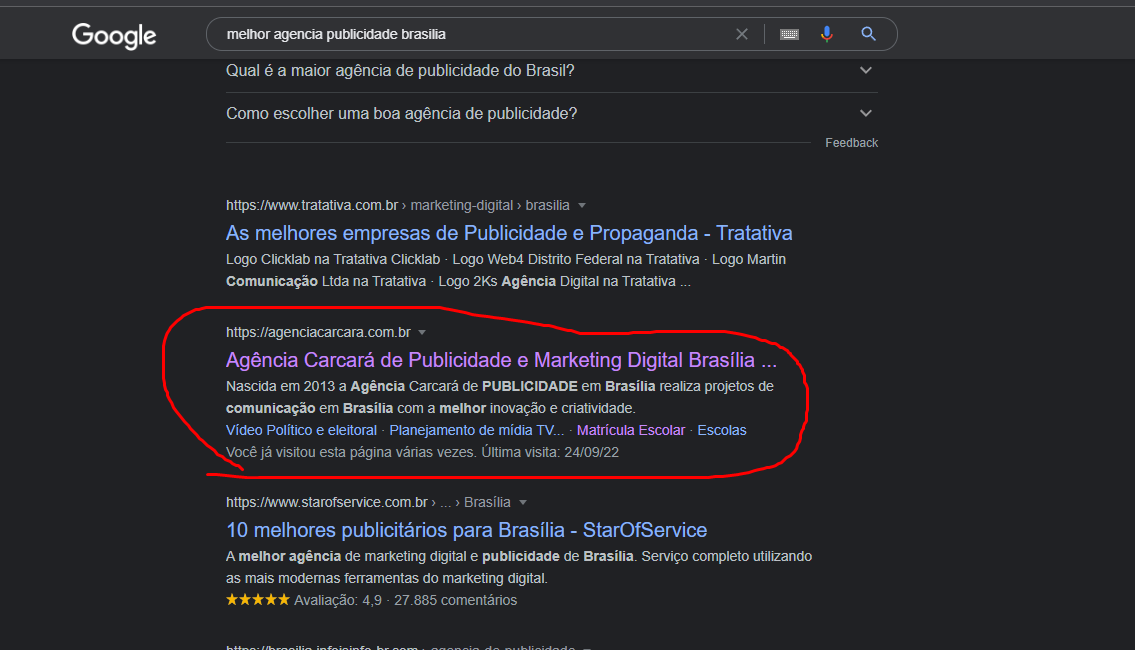Click the https://www.starofservice.com.br URL text
Screen dimensions: 1135x650
(x=326, y=502)
